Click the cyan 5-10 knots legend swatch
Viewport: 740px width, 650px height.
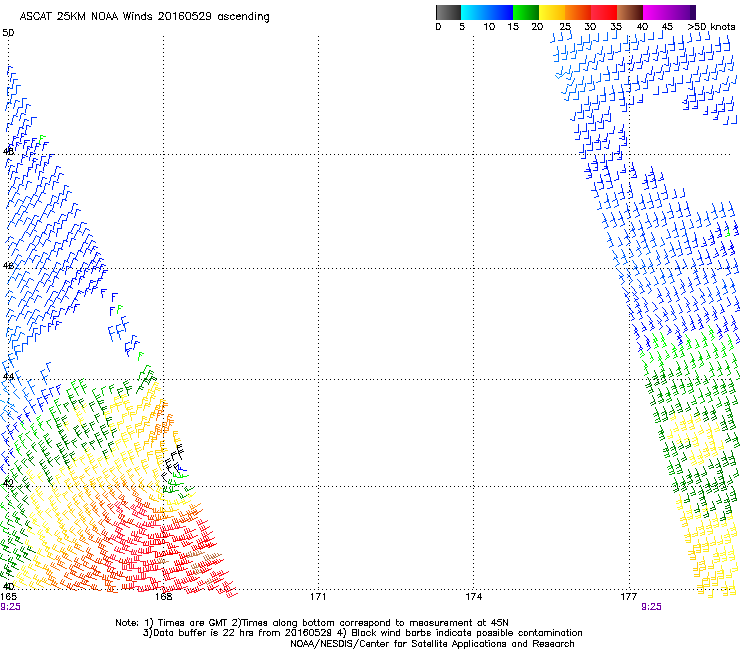coord(474,12)
